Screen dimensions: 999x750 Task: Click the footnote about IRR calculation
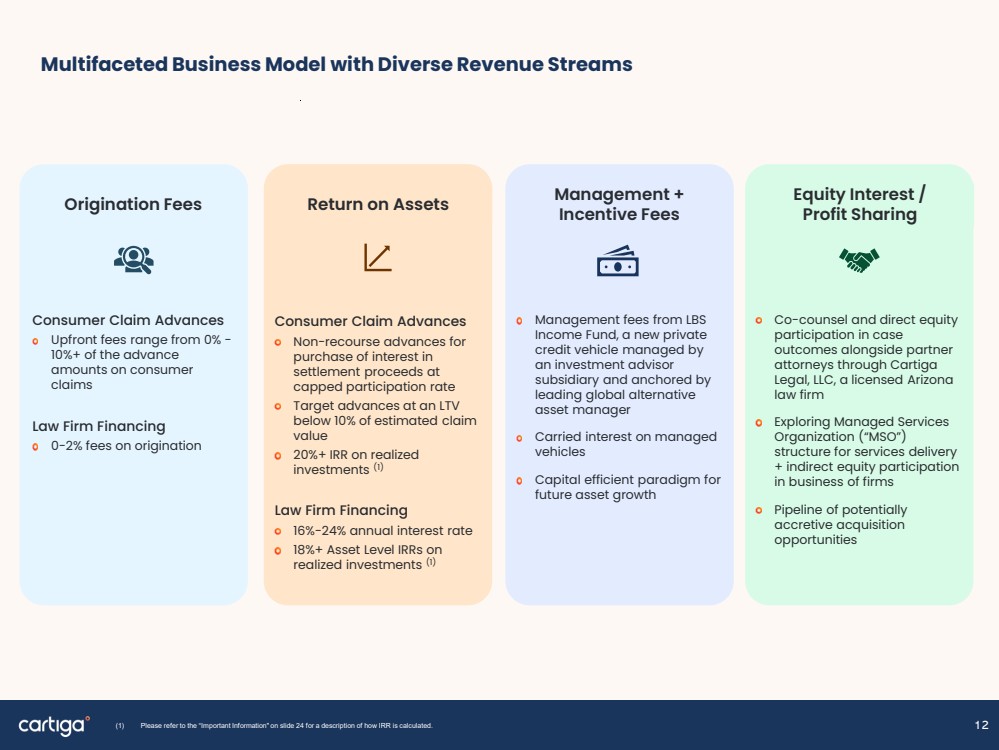tap(286, 725)
